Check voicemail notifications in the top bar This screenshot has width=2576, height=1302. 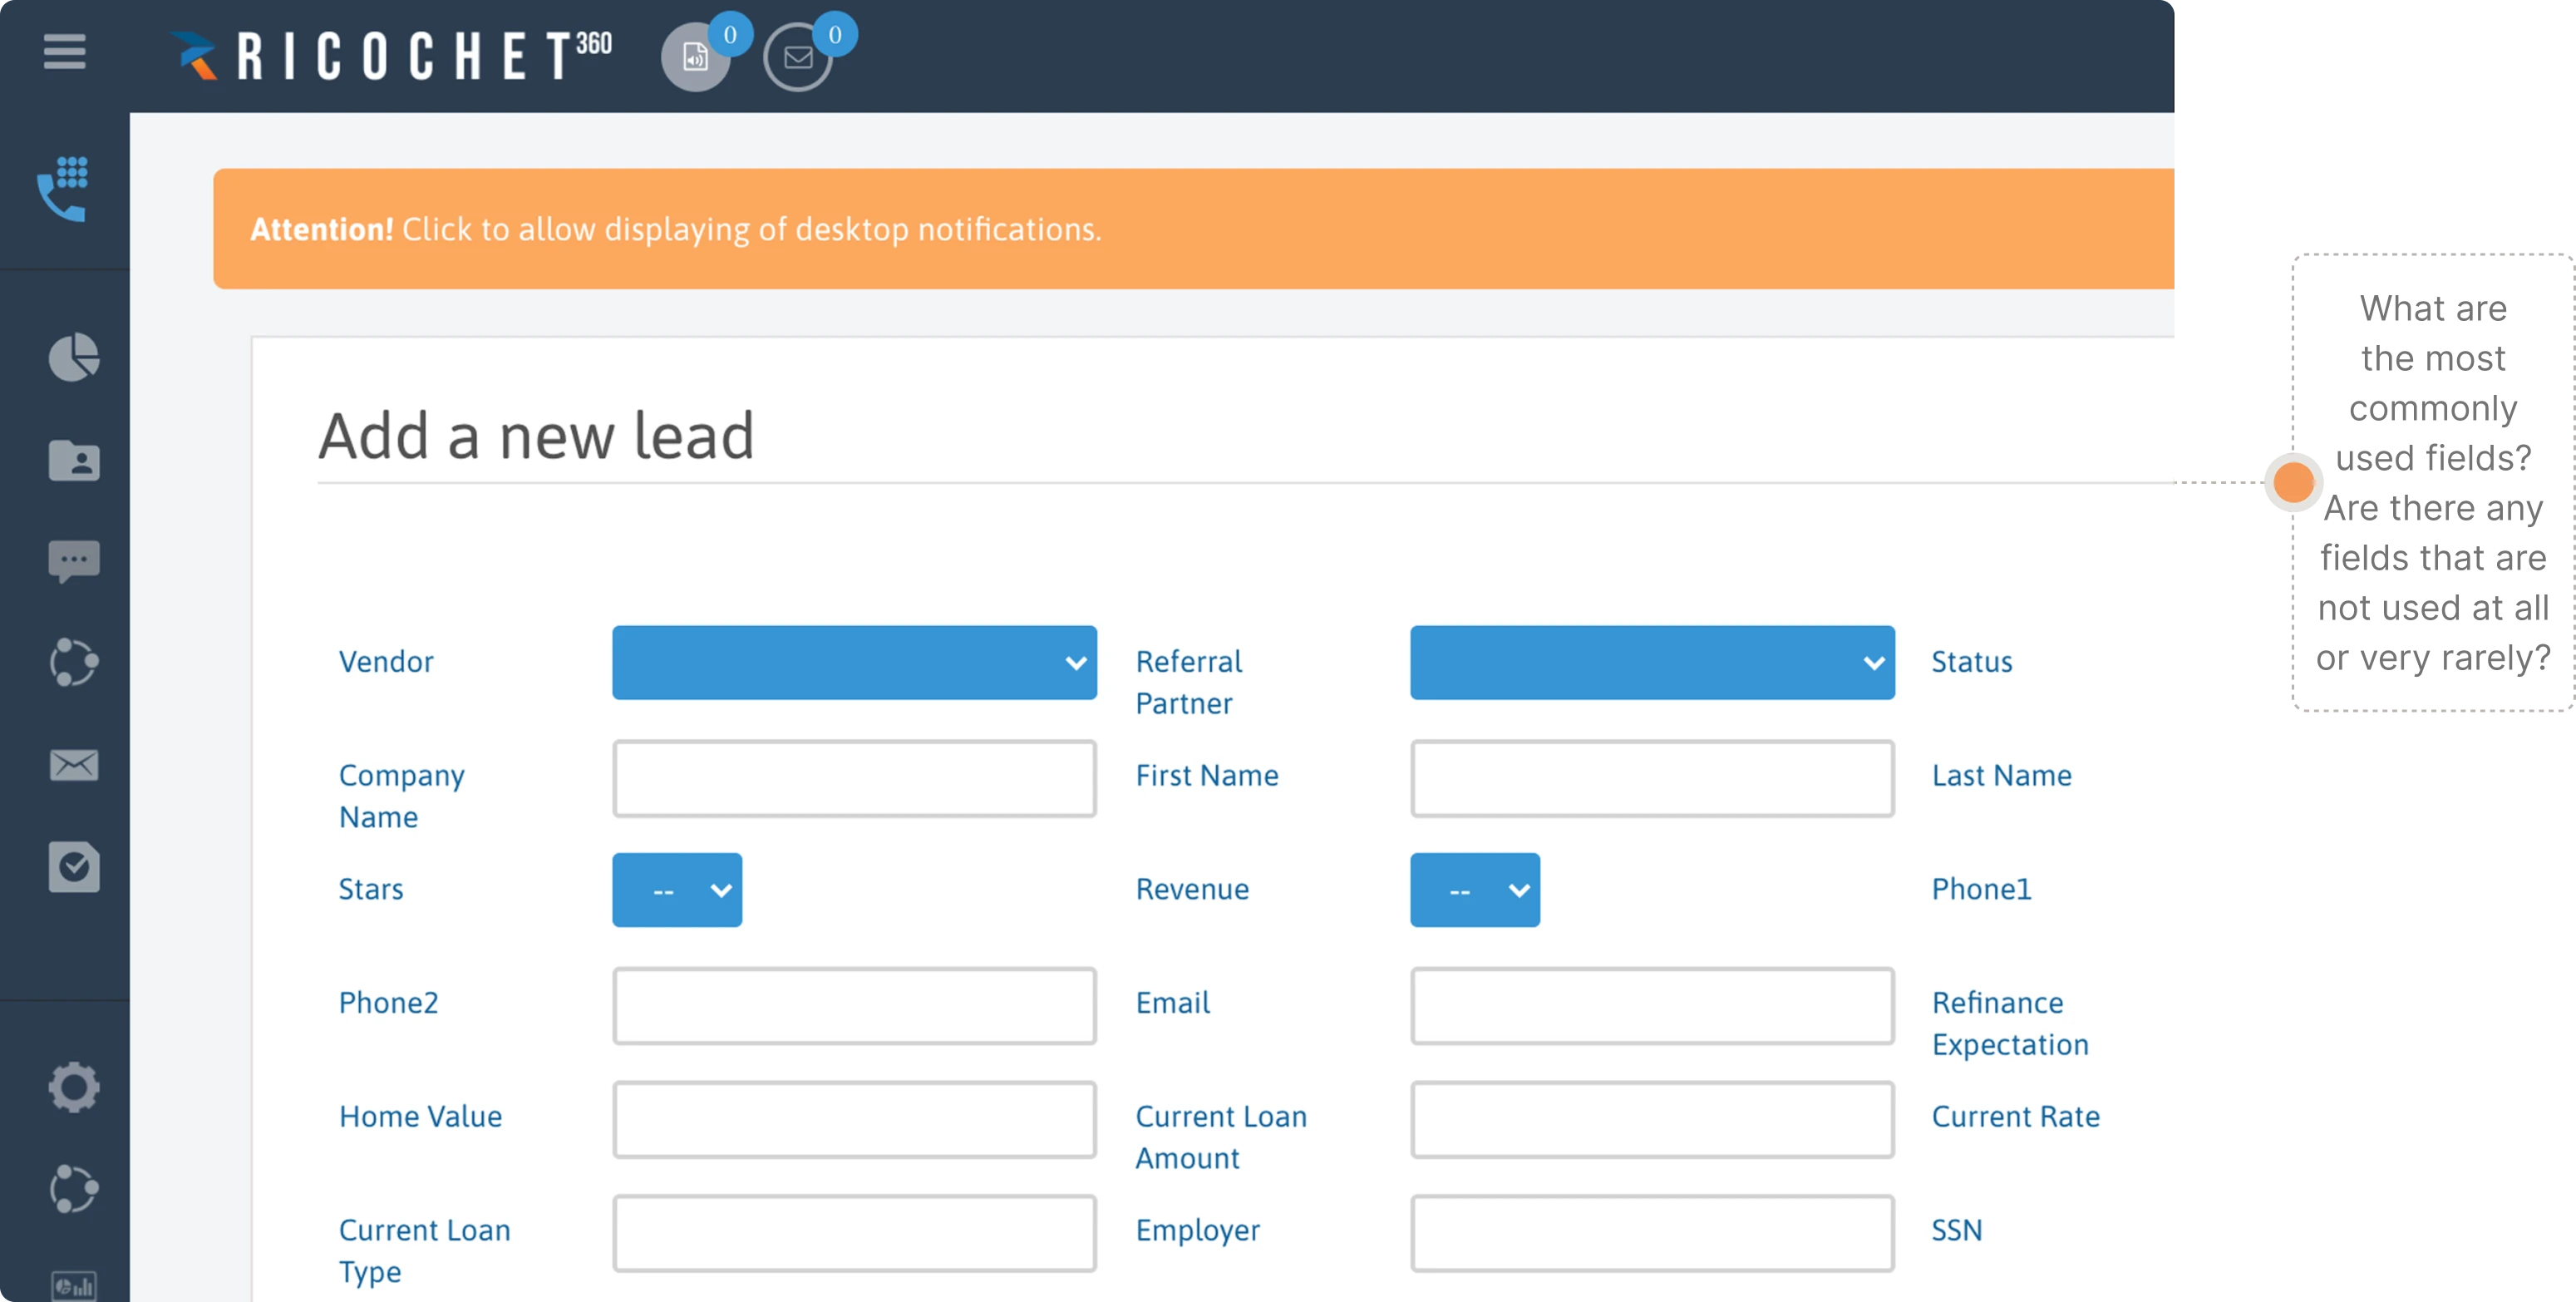[x=697, y=57]
